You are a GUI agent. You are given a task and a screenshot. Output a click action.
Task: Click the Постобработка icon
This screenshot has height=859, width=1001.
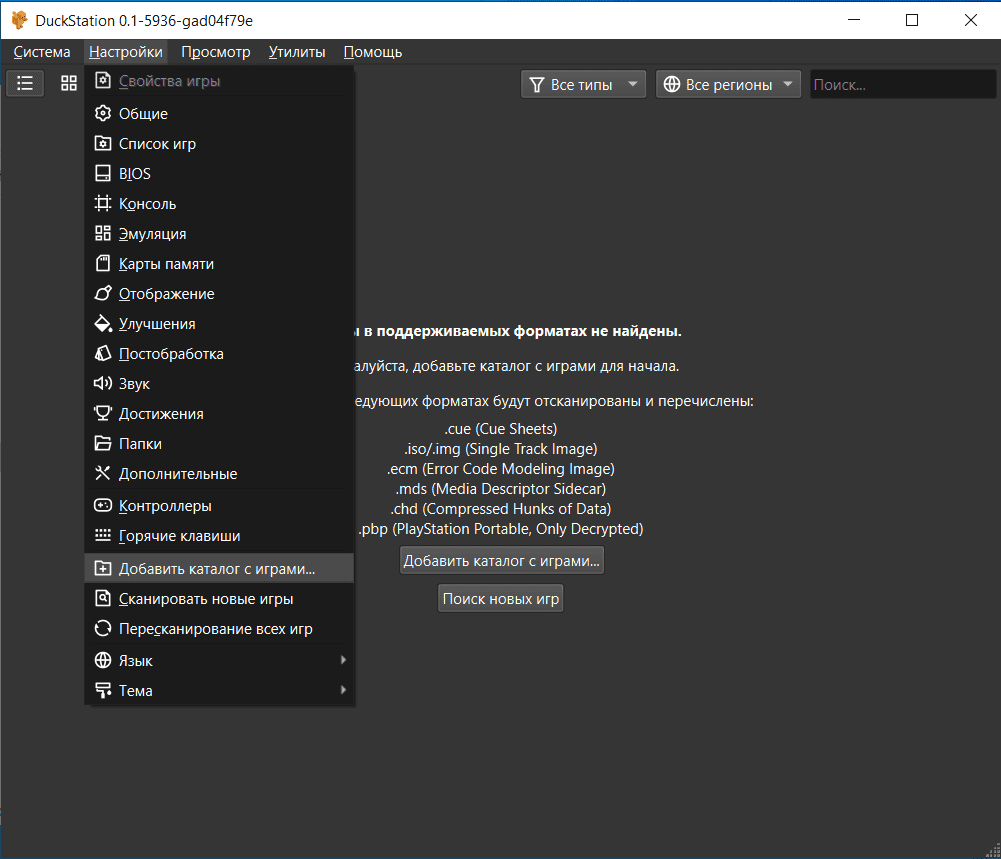(x=103, y=353)
